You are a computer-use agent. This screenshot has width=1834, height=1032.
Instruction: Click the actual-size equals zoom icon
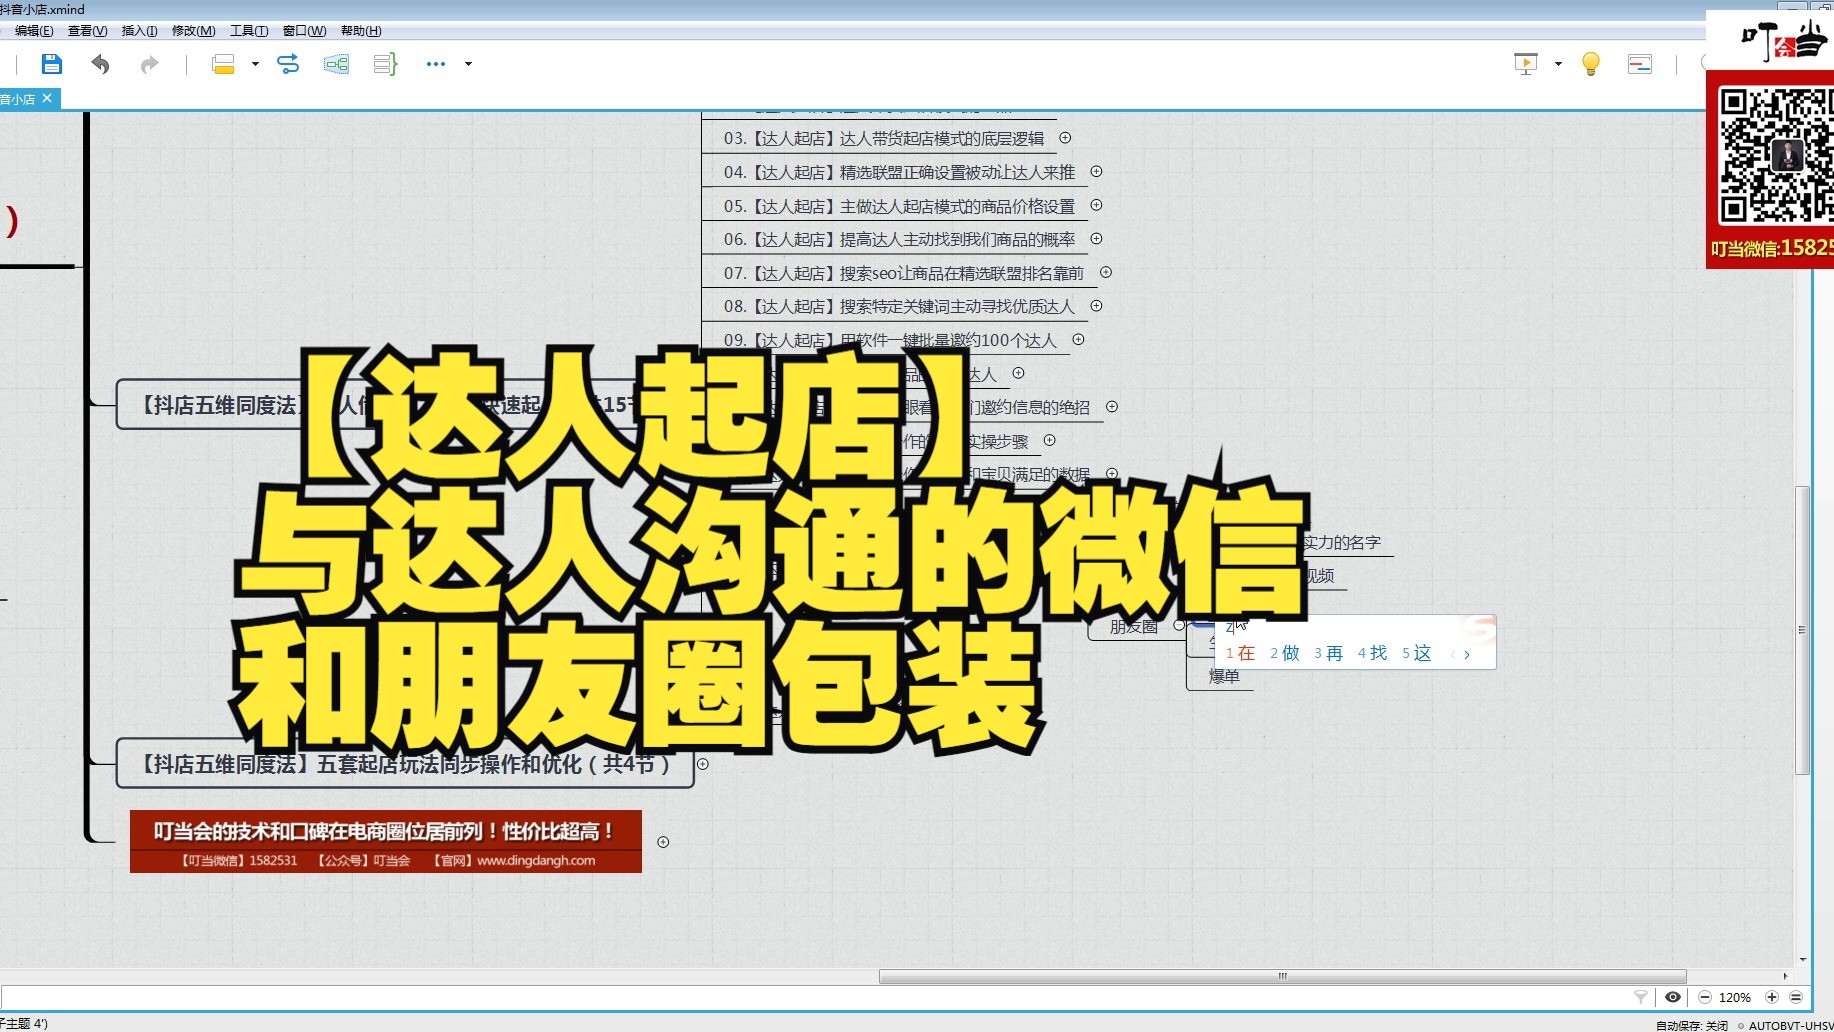(x=1796, y=997)
